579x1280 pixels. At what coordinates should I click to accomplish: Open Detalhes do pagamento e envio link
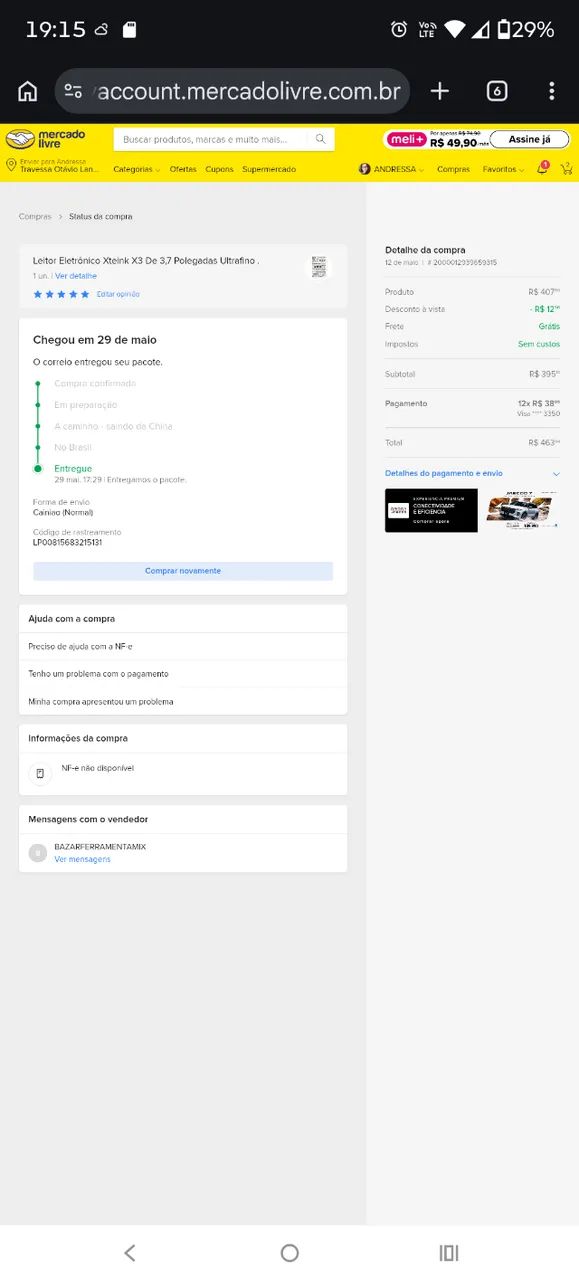[x=444, y=473]
